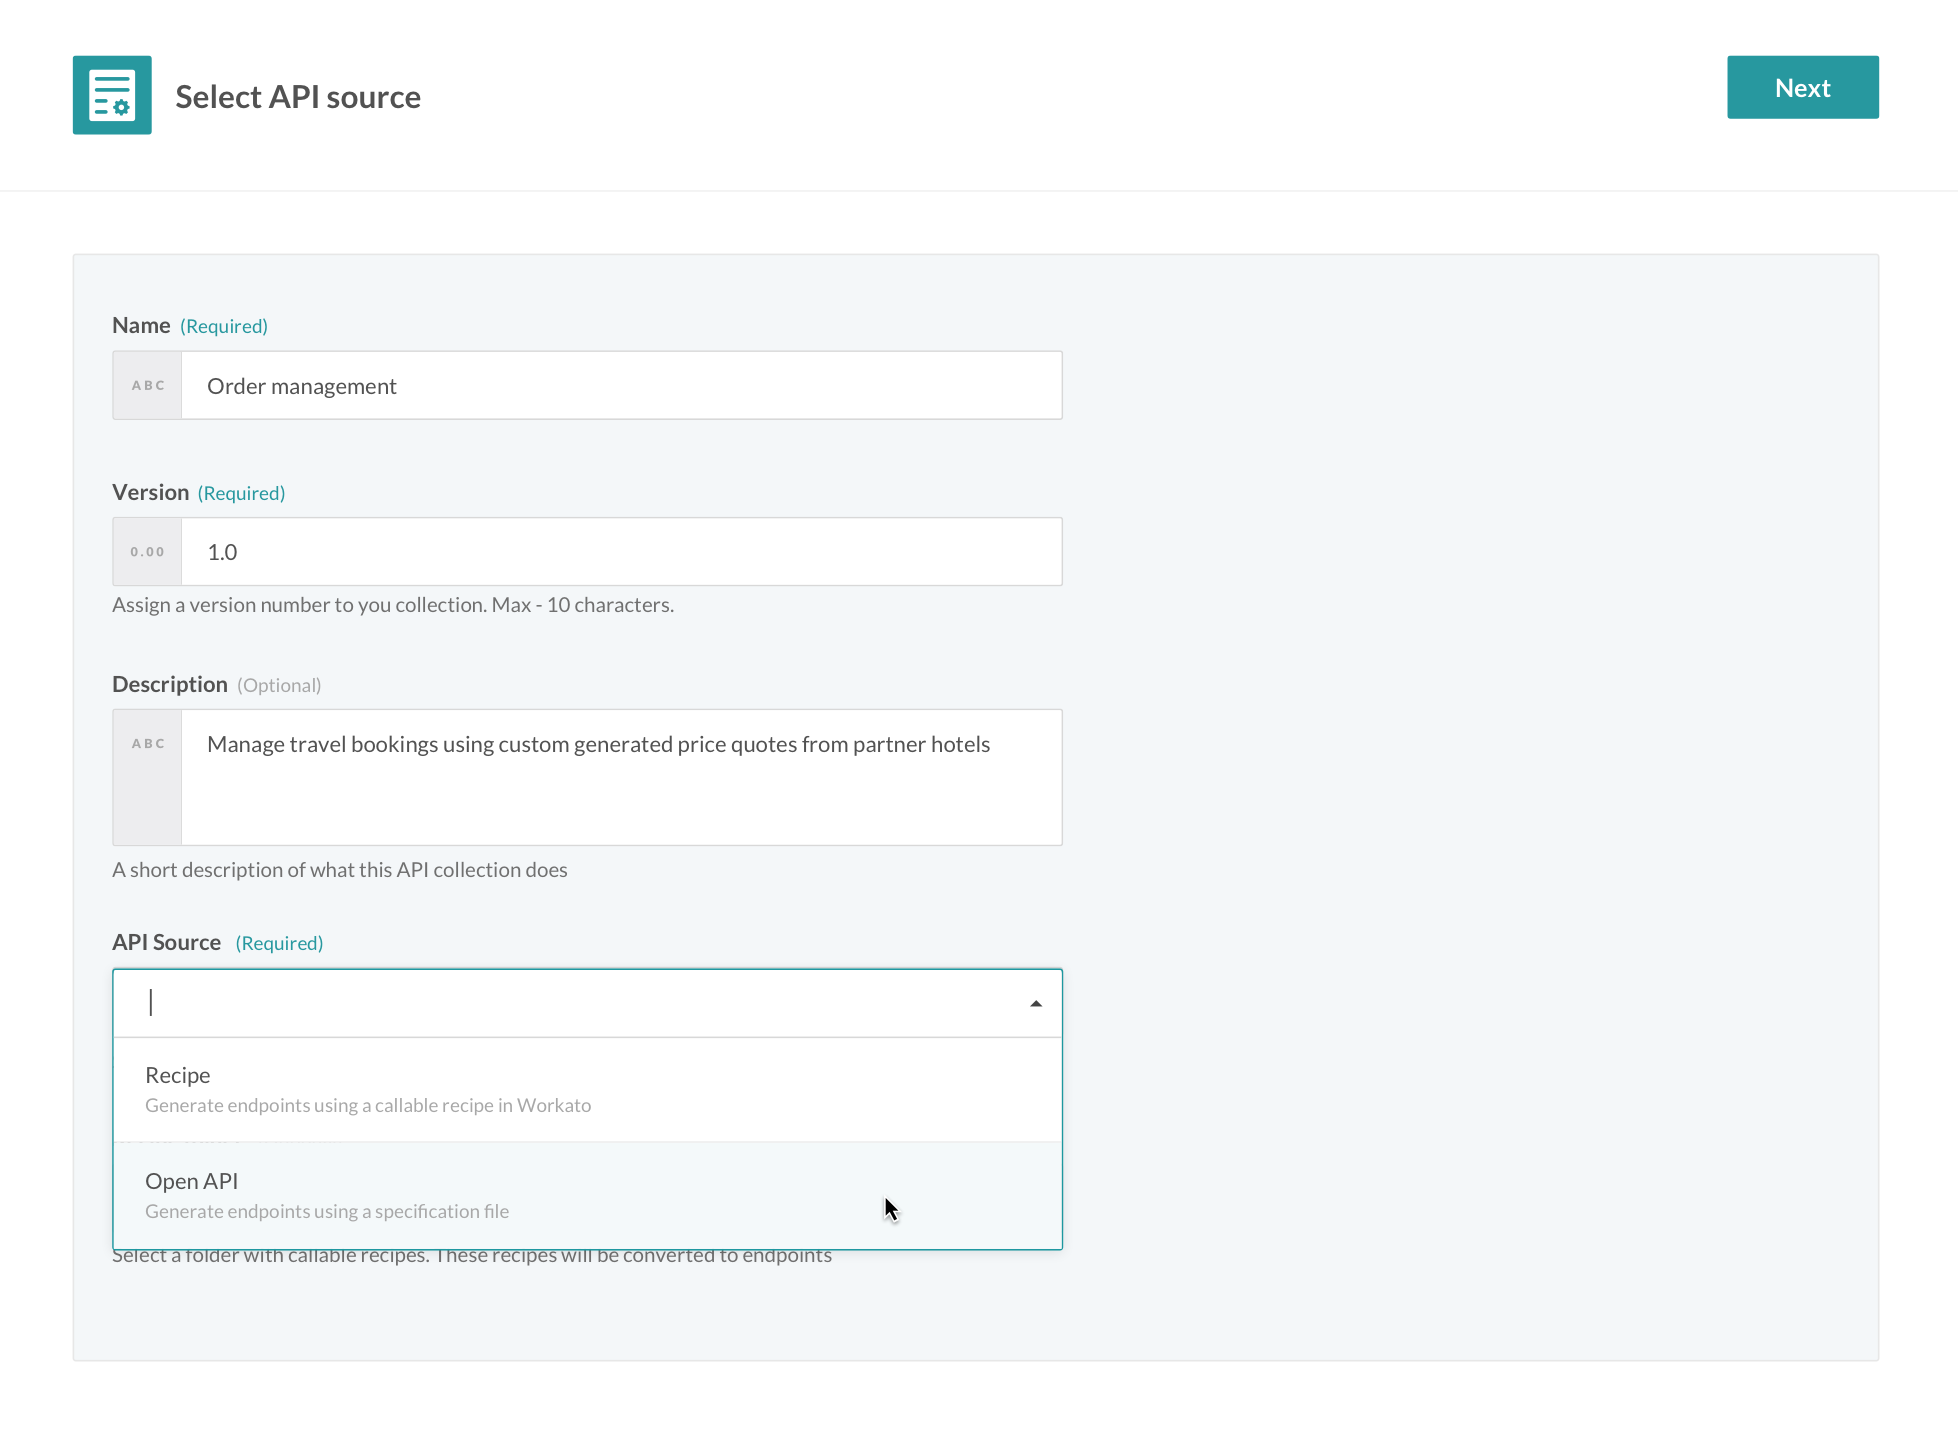Click the Version field label

click(150, 493)
